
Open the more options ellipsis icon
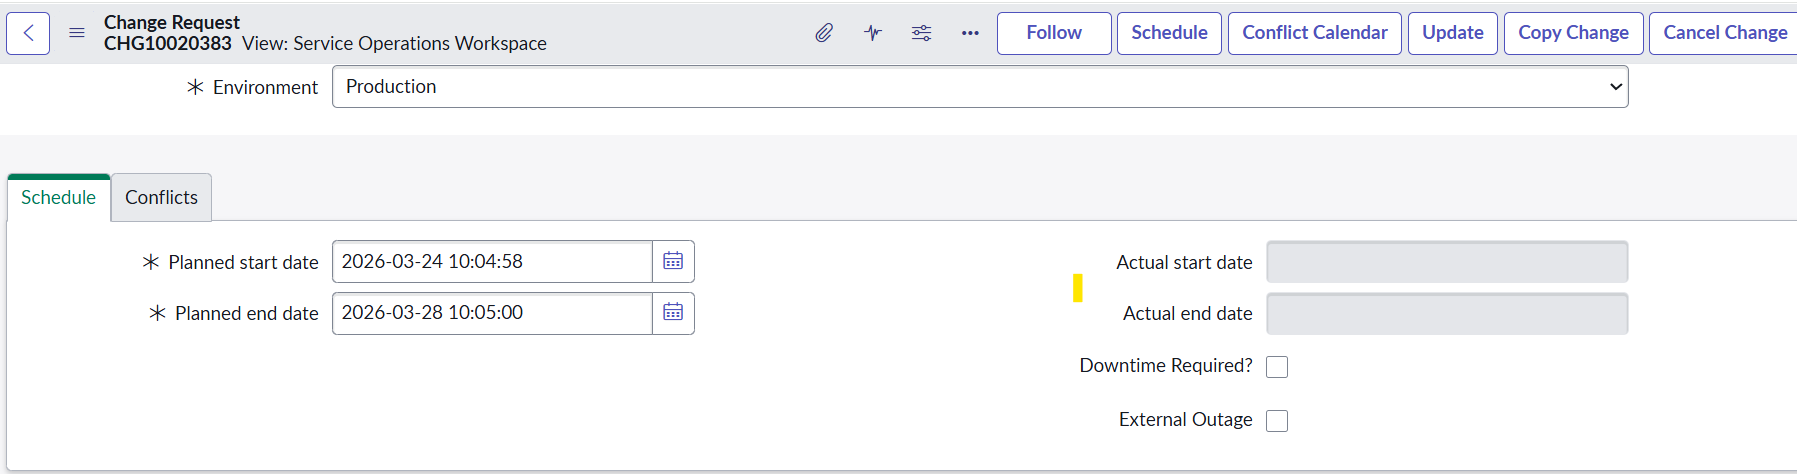click(970, 33)
